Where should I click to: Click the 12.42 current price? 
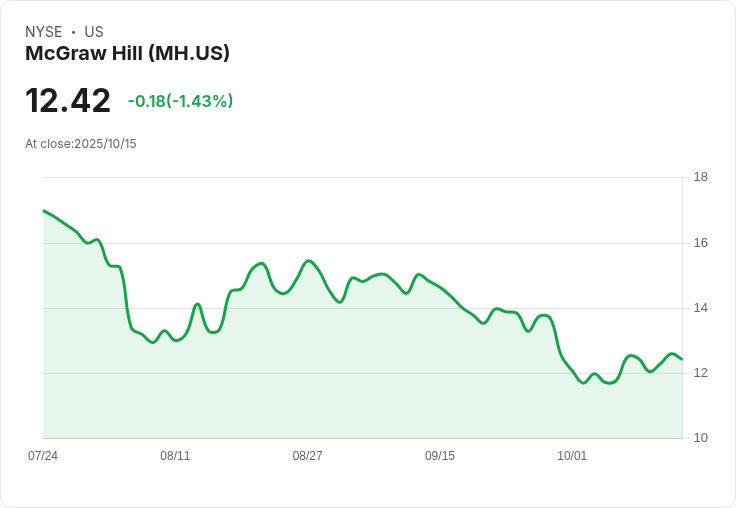68,101
